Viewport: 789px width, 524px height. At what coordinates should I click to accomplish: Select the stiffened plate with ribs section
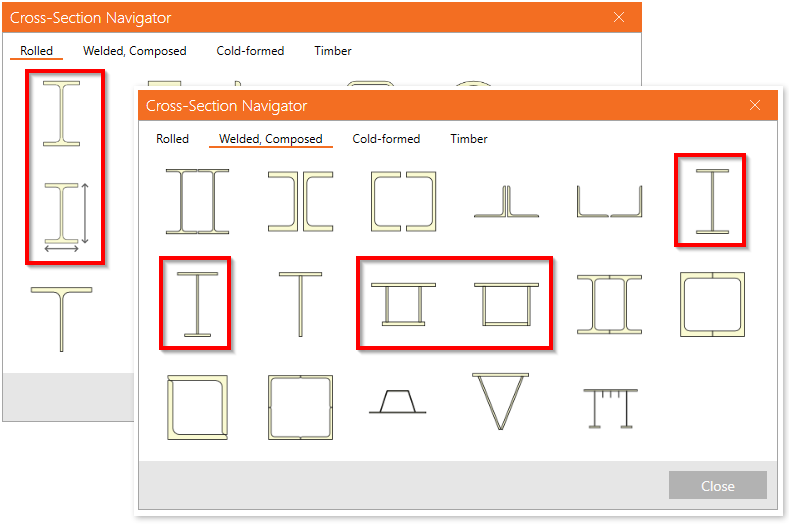(610, 408)
